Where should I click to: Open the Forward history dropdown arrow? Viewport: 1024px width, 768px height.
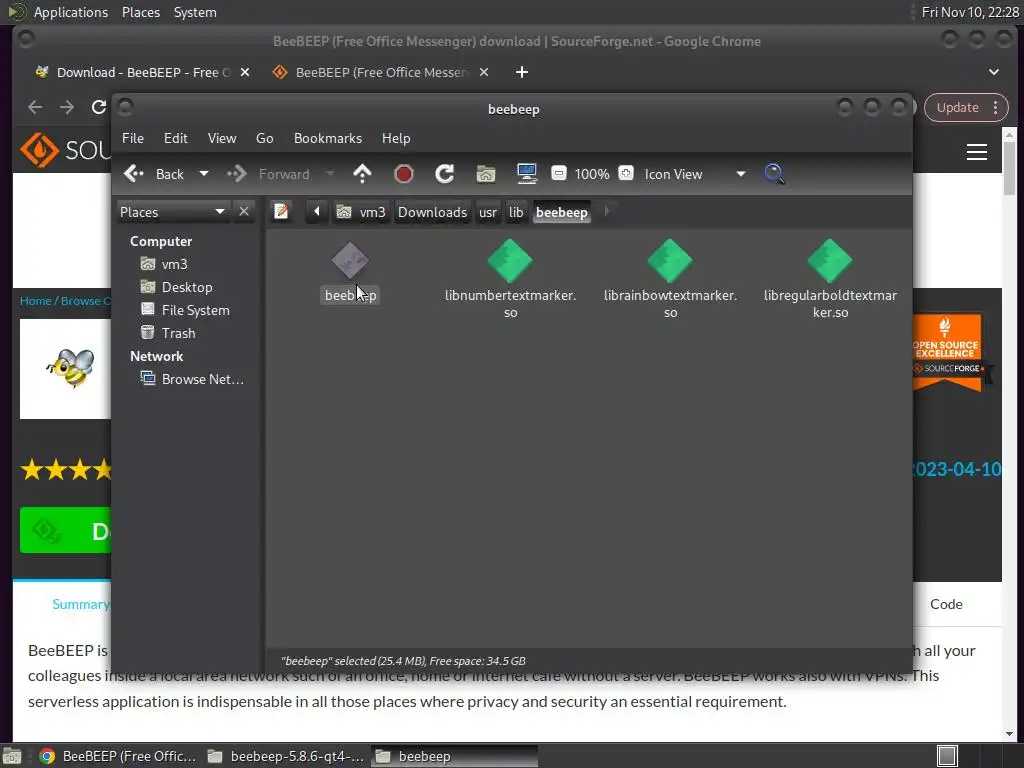pyautogui.click(x=330, y=174)
